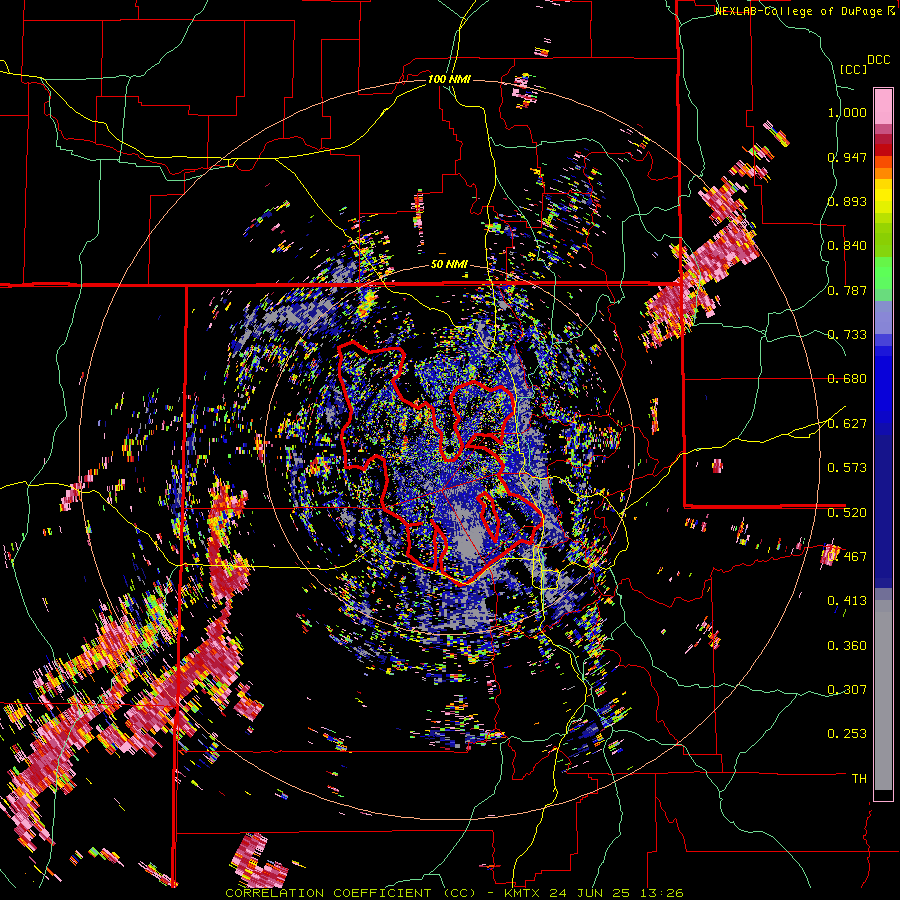Click the 50 NMI range ring label
This screenshot has width=900, height=900.
(449, 265)
